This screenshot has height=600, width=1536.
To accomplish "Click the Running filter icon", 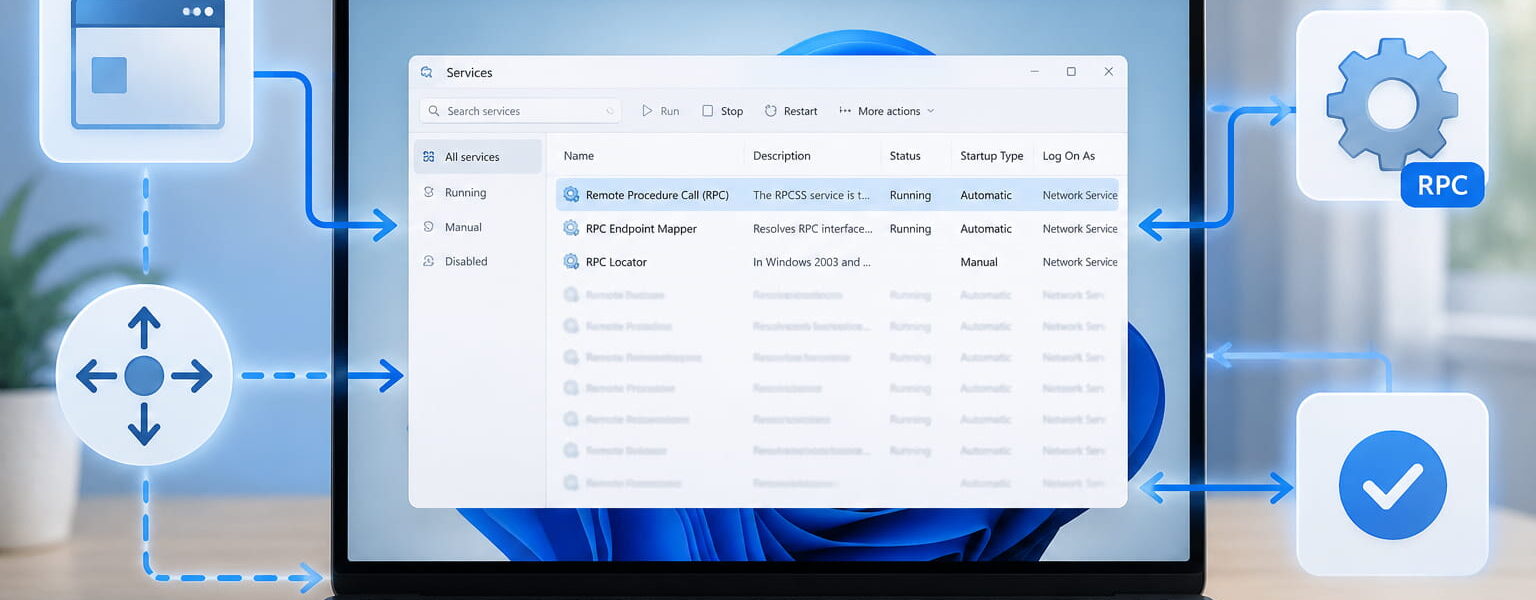I will click(429, 192).
